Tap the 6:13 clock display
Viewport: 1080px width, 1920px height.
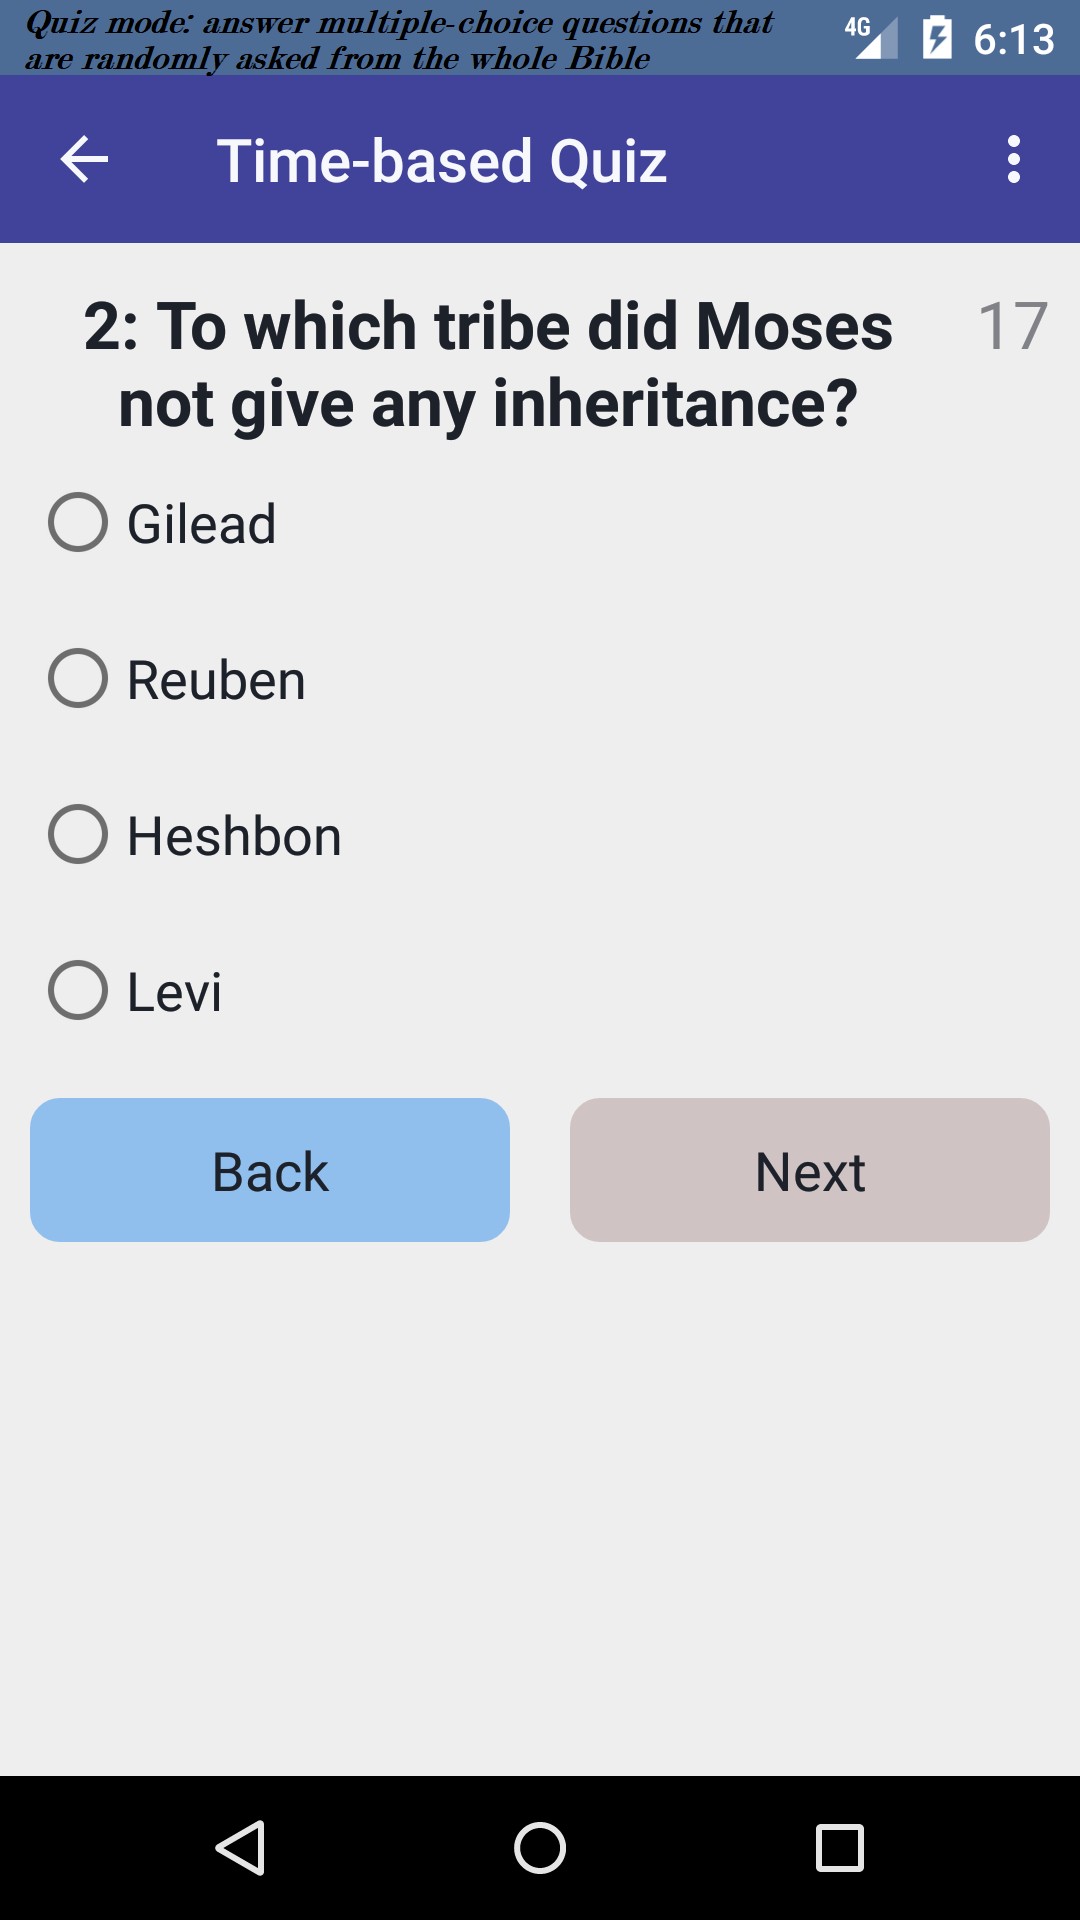point(1014,39)
